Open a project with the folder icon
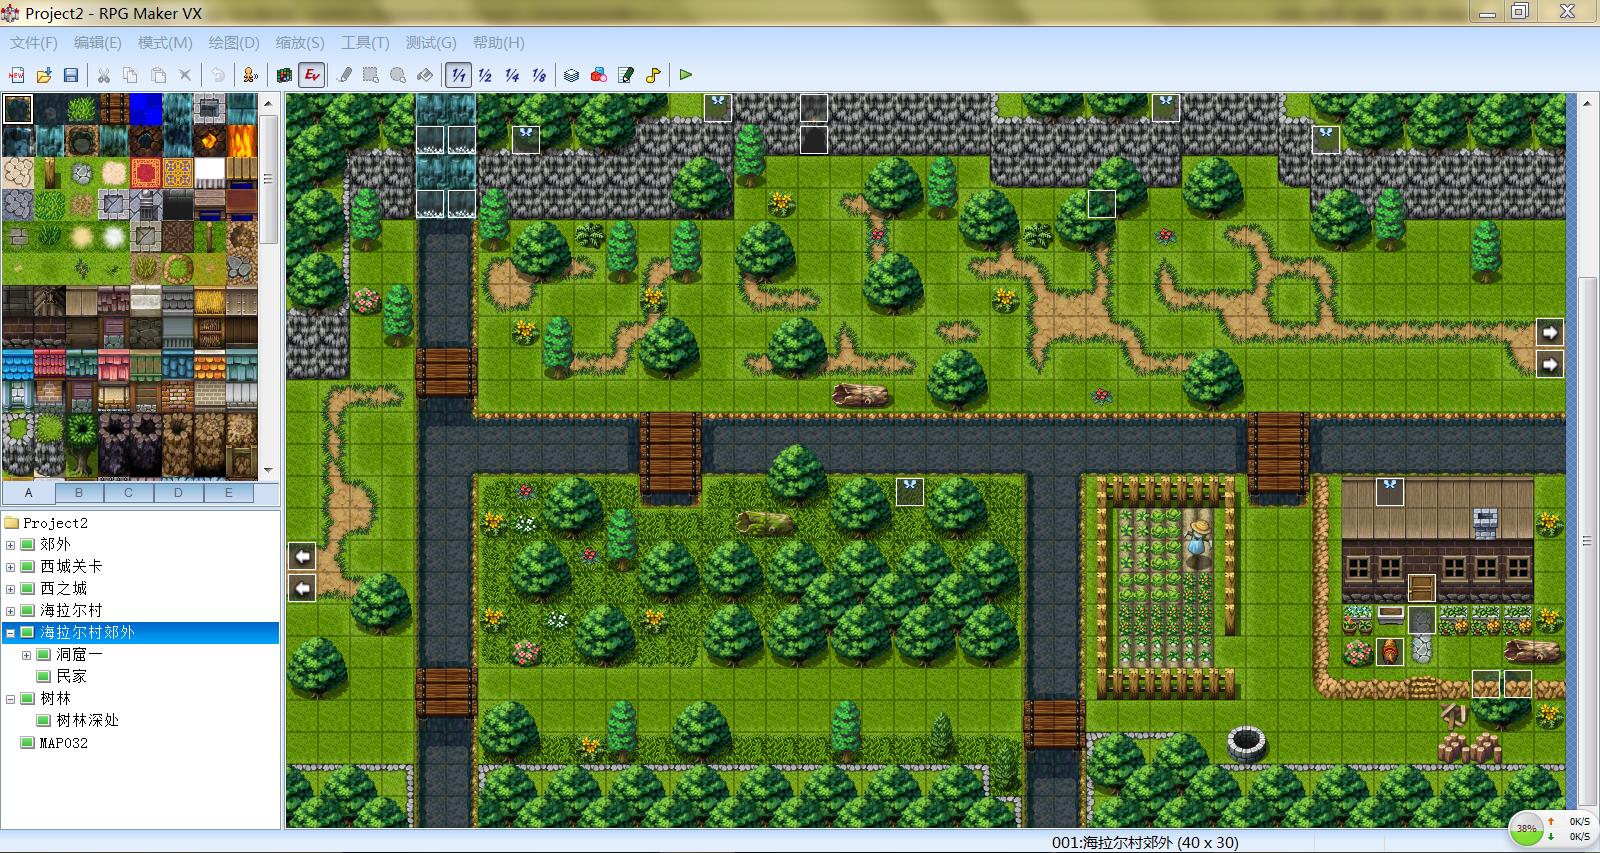 point(44,75)
